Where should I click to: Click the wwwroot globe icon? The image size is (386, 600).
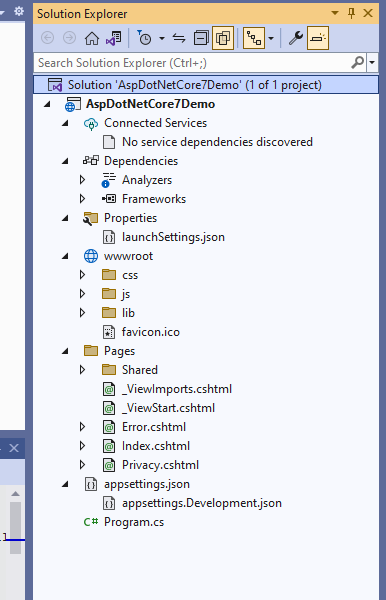click(91, 256)
